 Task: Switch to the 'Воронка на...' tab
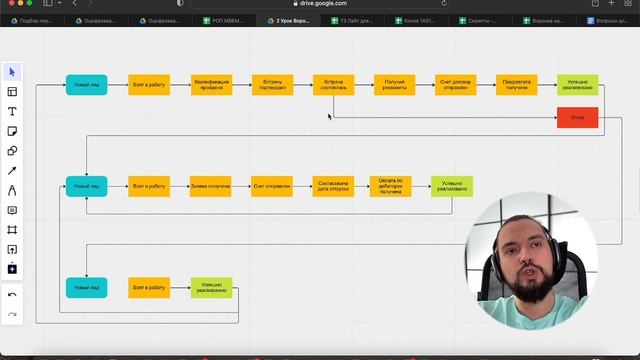pos(544,20)
